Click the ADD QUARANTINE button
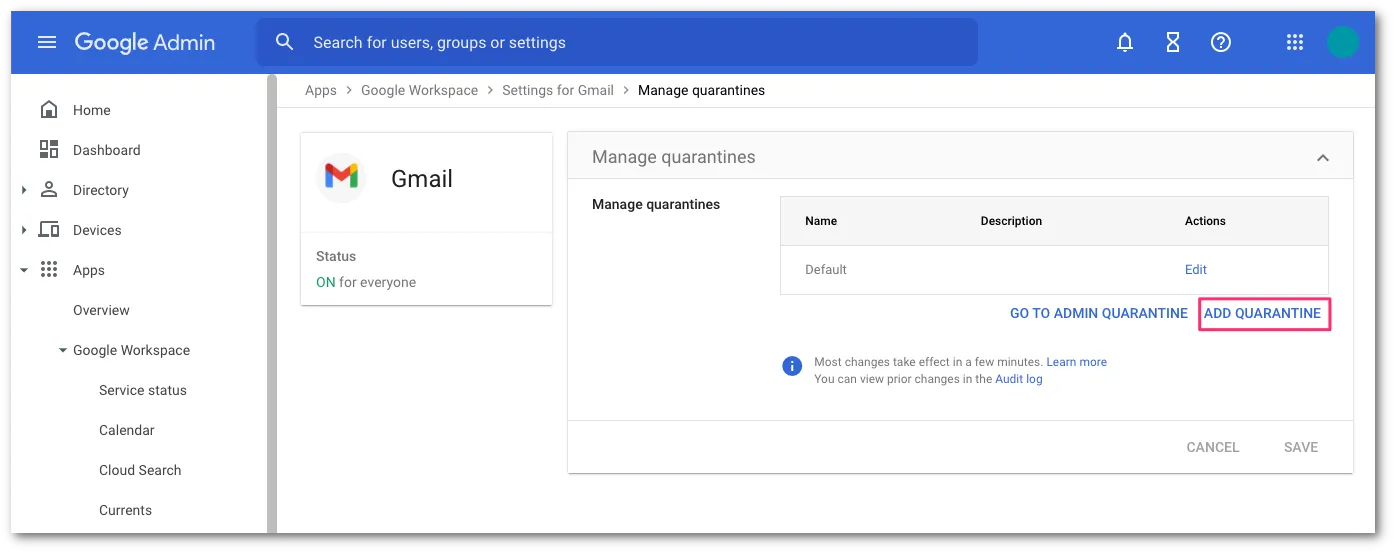 (x=1262, y=313)
